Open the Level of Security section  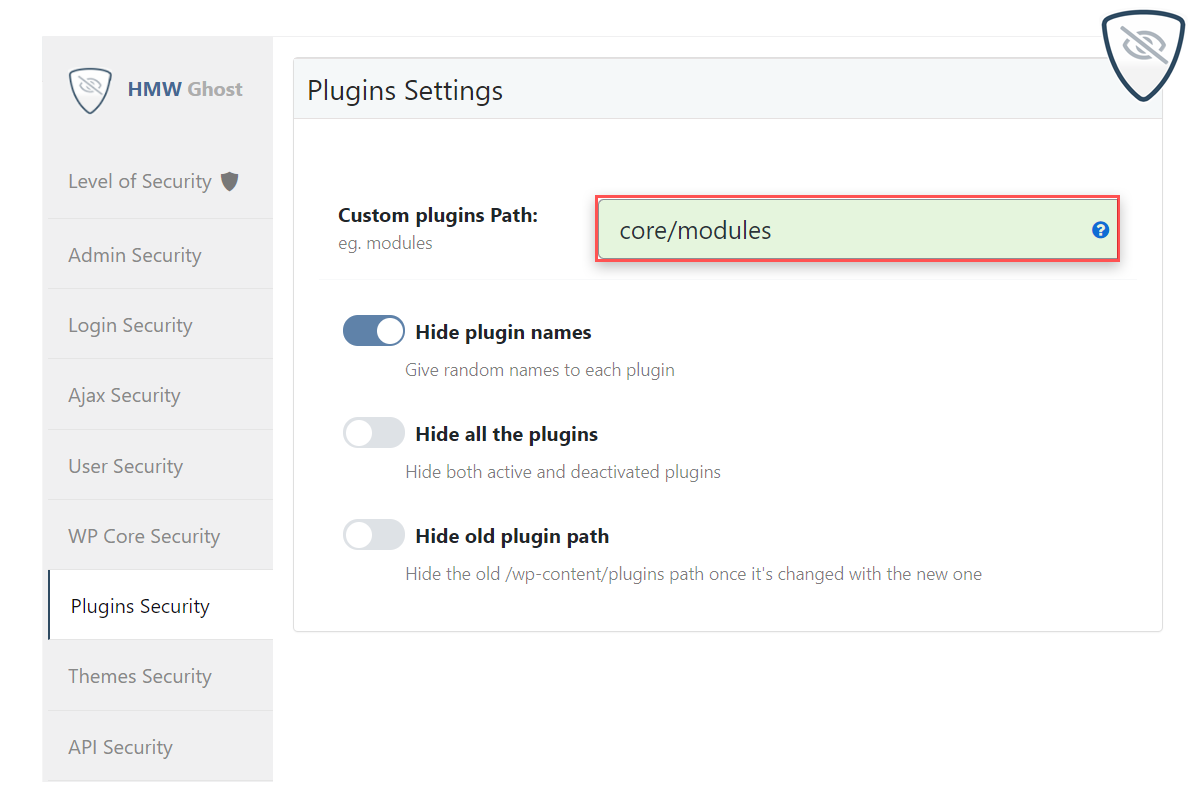coord(140,181)
